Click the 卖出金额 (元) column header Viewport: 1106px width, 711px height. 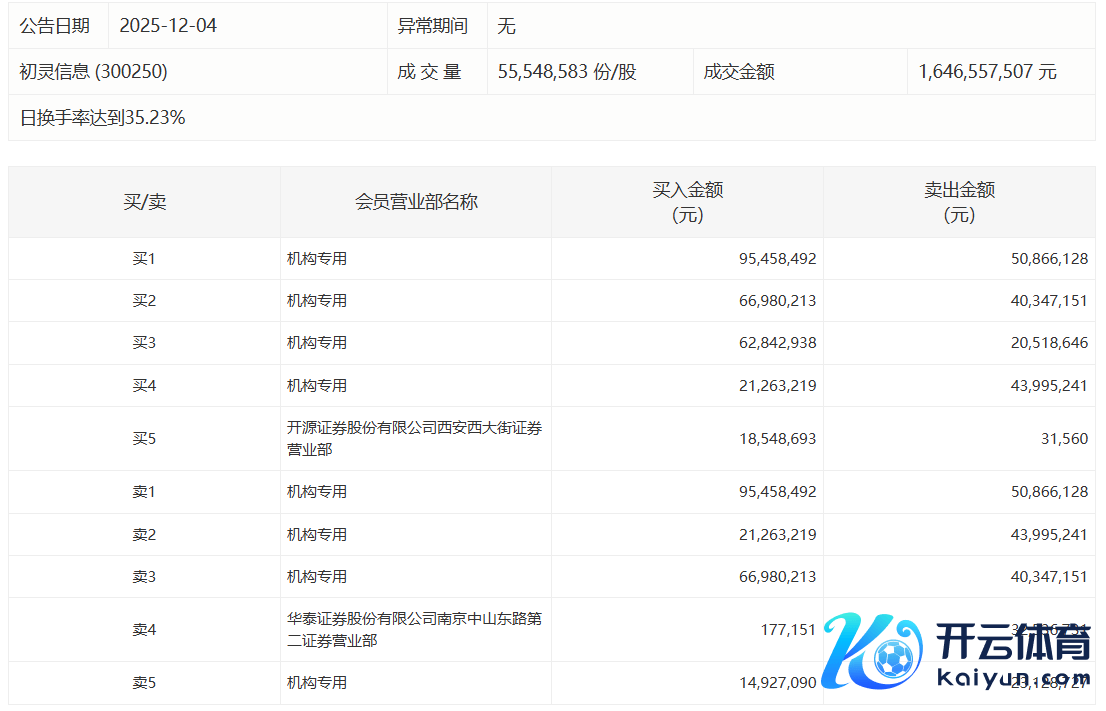[x=958, y=202]
